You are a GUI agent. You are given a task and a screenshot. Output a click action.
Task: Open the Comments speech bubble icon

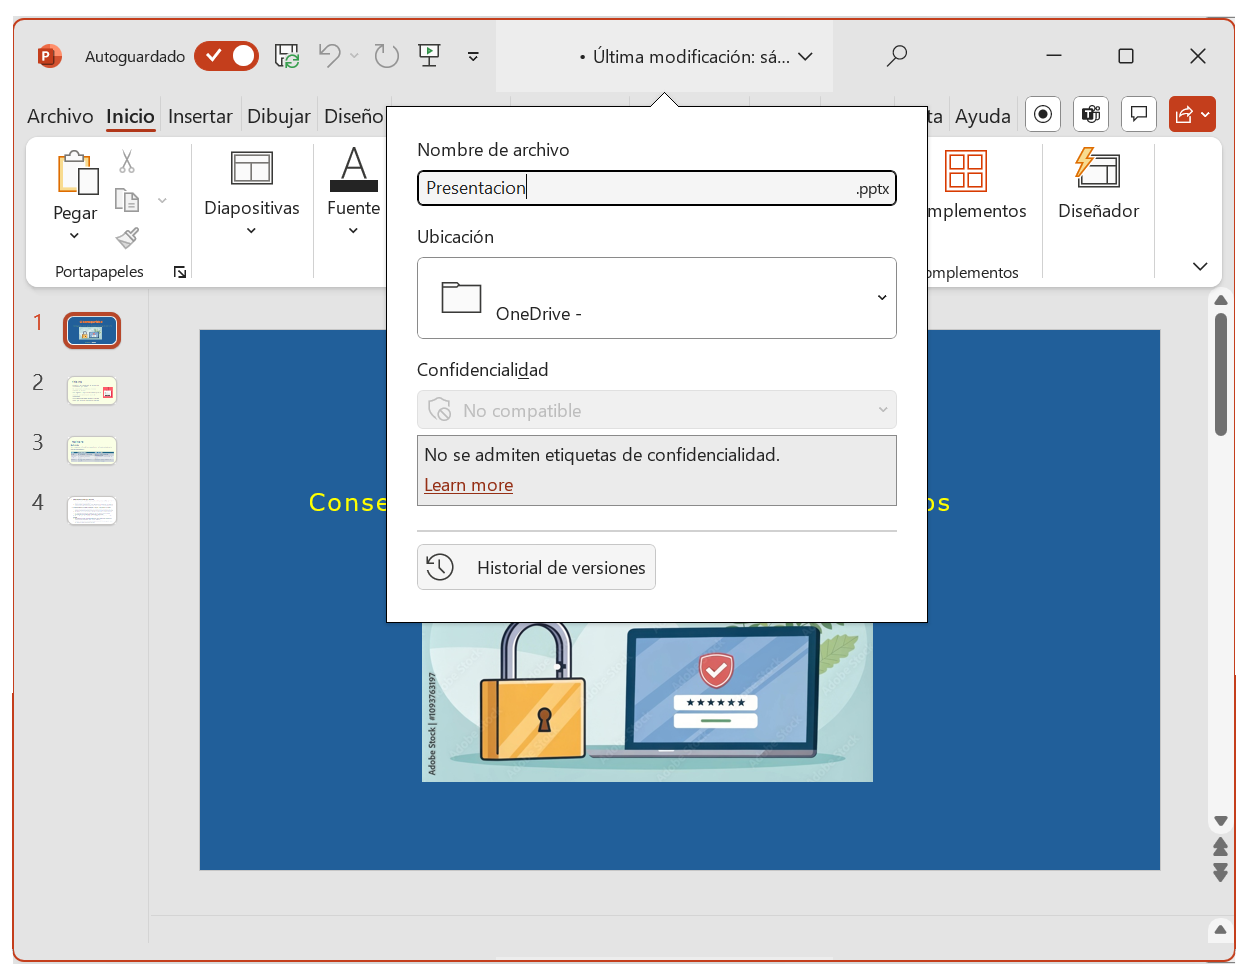1138,115
